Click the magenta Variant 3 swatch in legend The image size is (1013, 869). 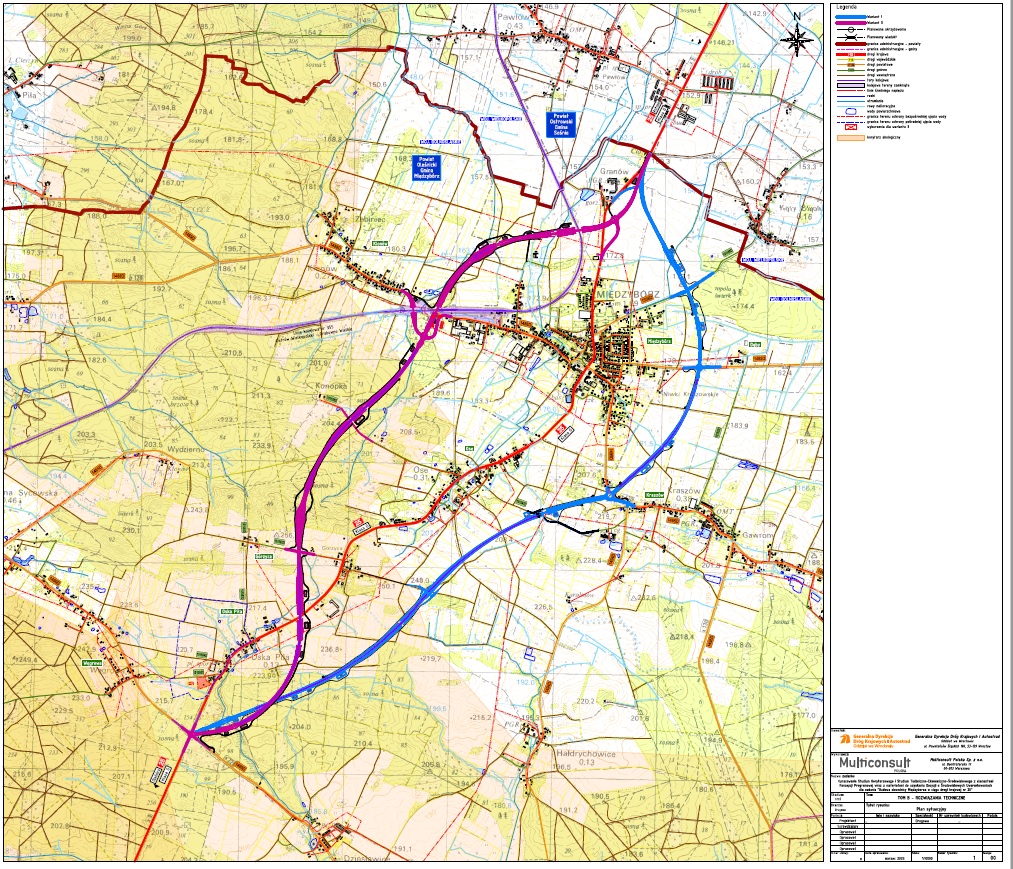(850, 25)
